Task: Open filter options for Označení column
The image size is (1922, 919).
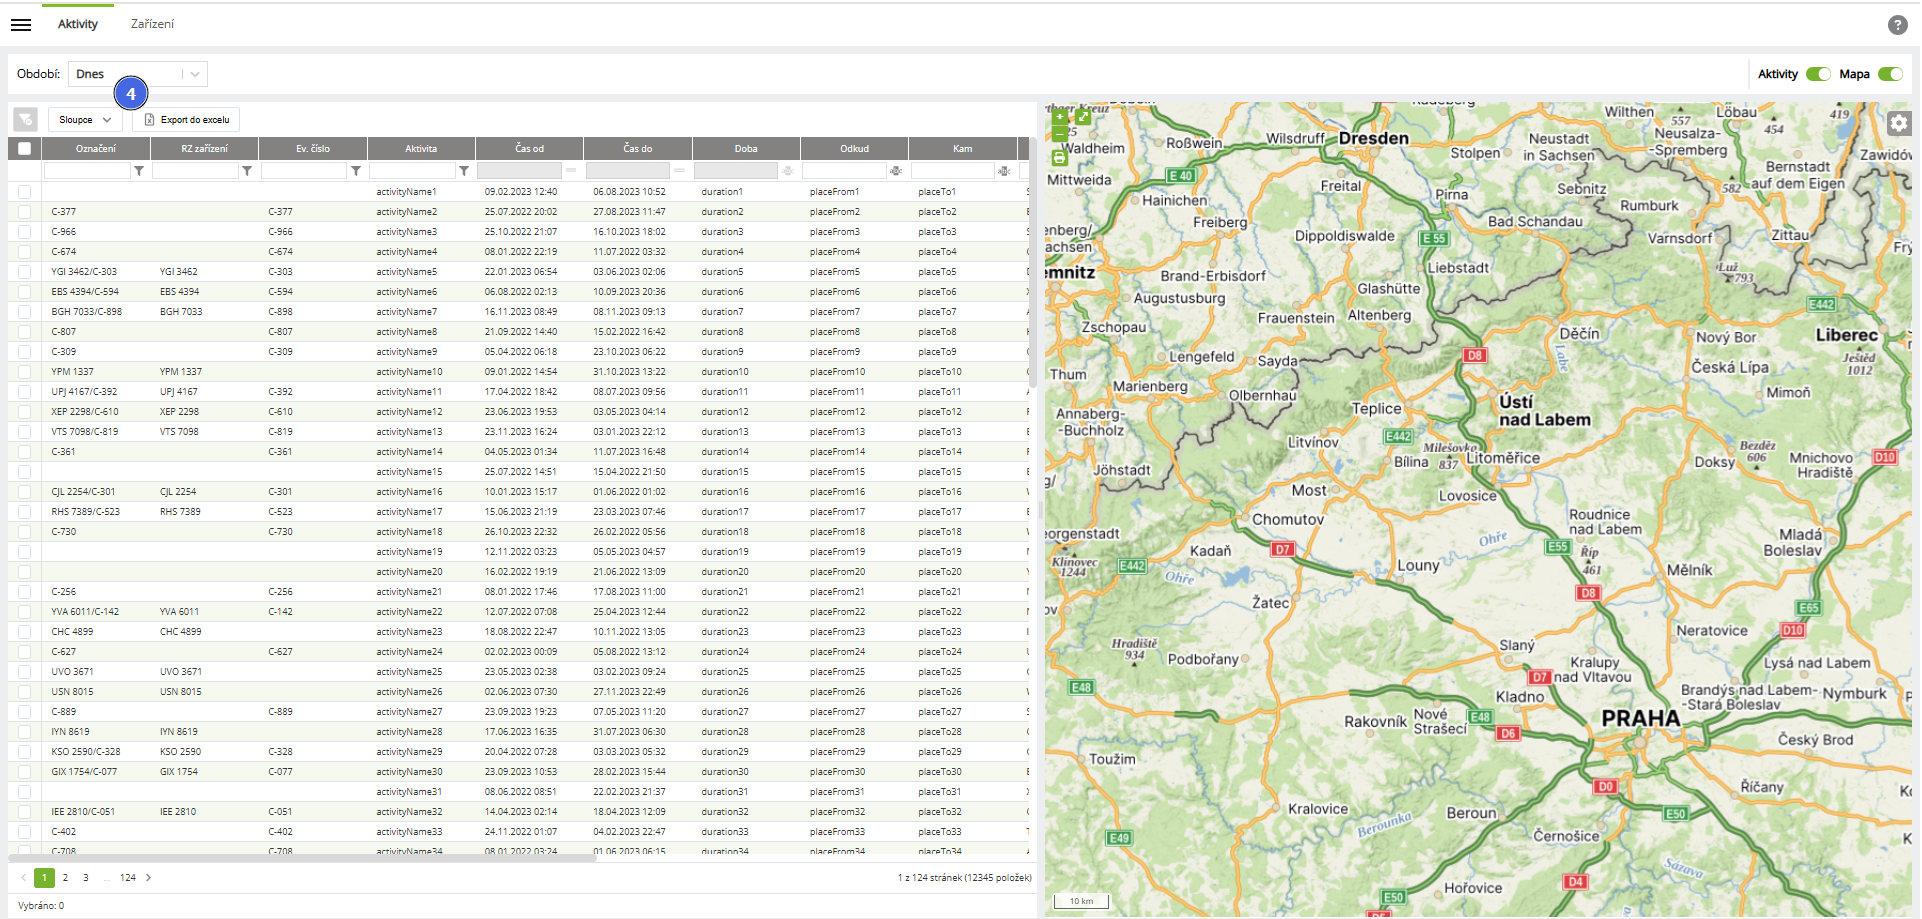Action: 139,171
